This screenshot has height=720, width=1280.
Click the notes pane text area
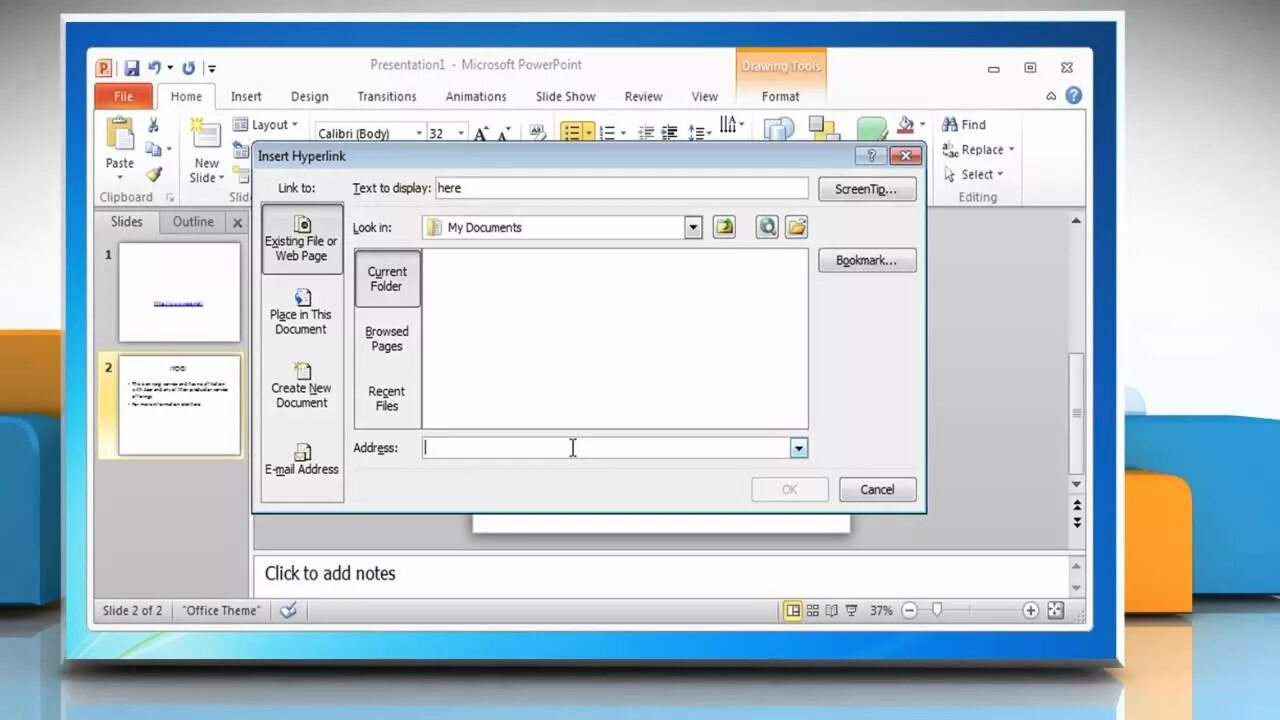coord(660,574)
